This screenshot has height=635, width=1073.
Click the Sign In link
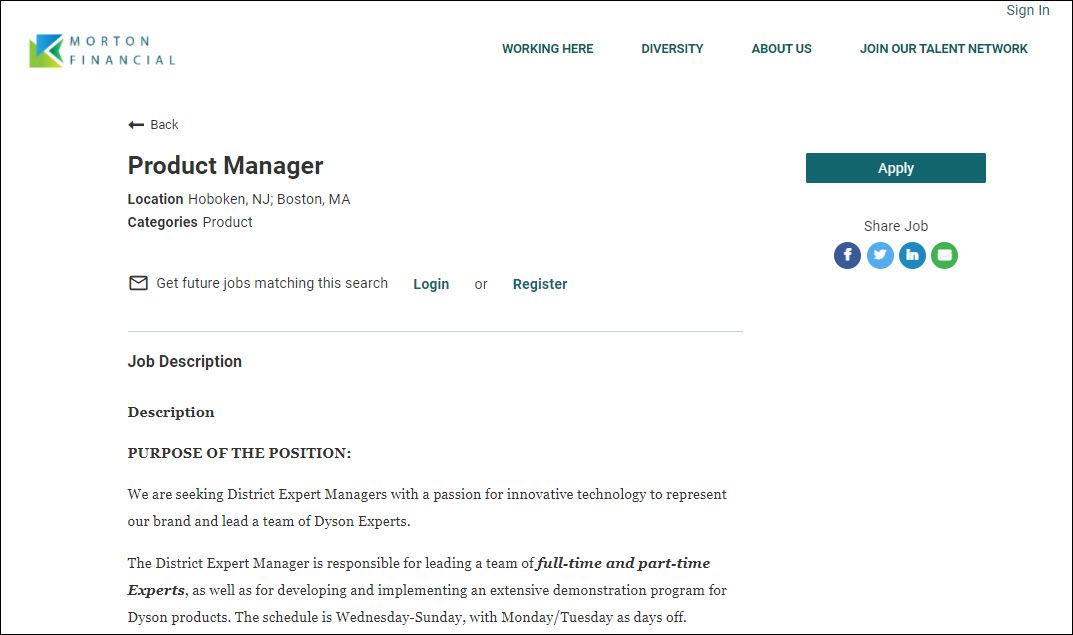(1027, 11)
